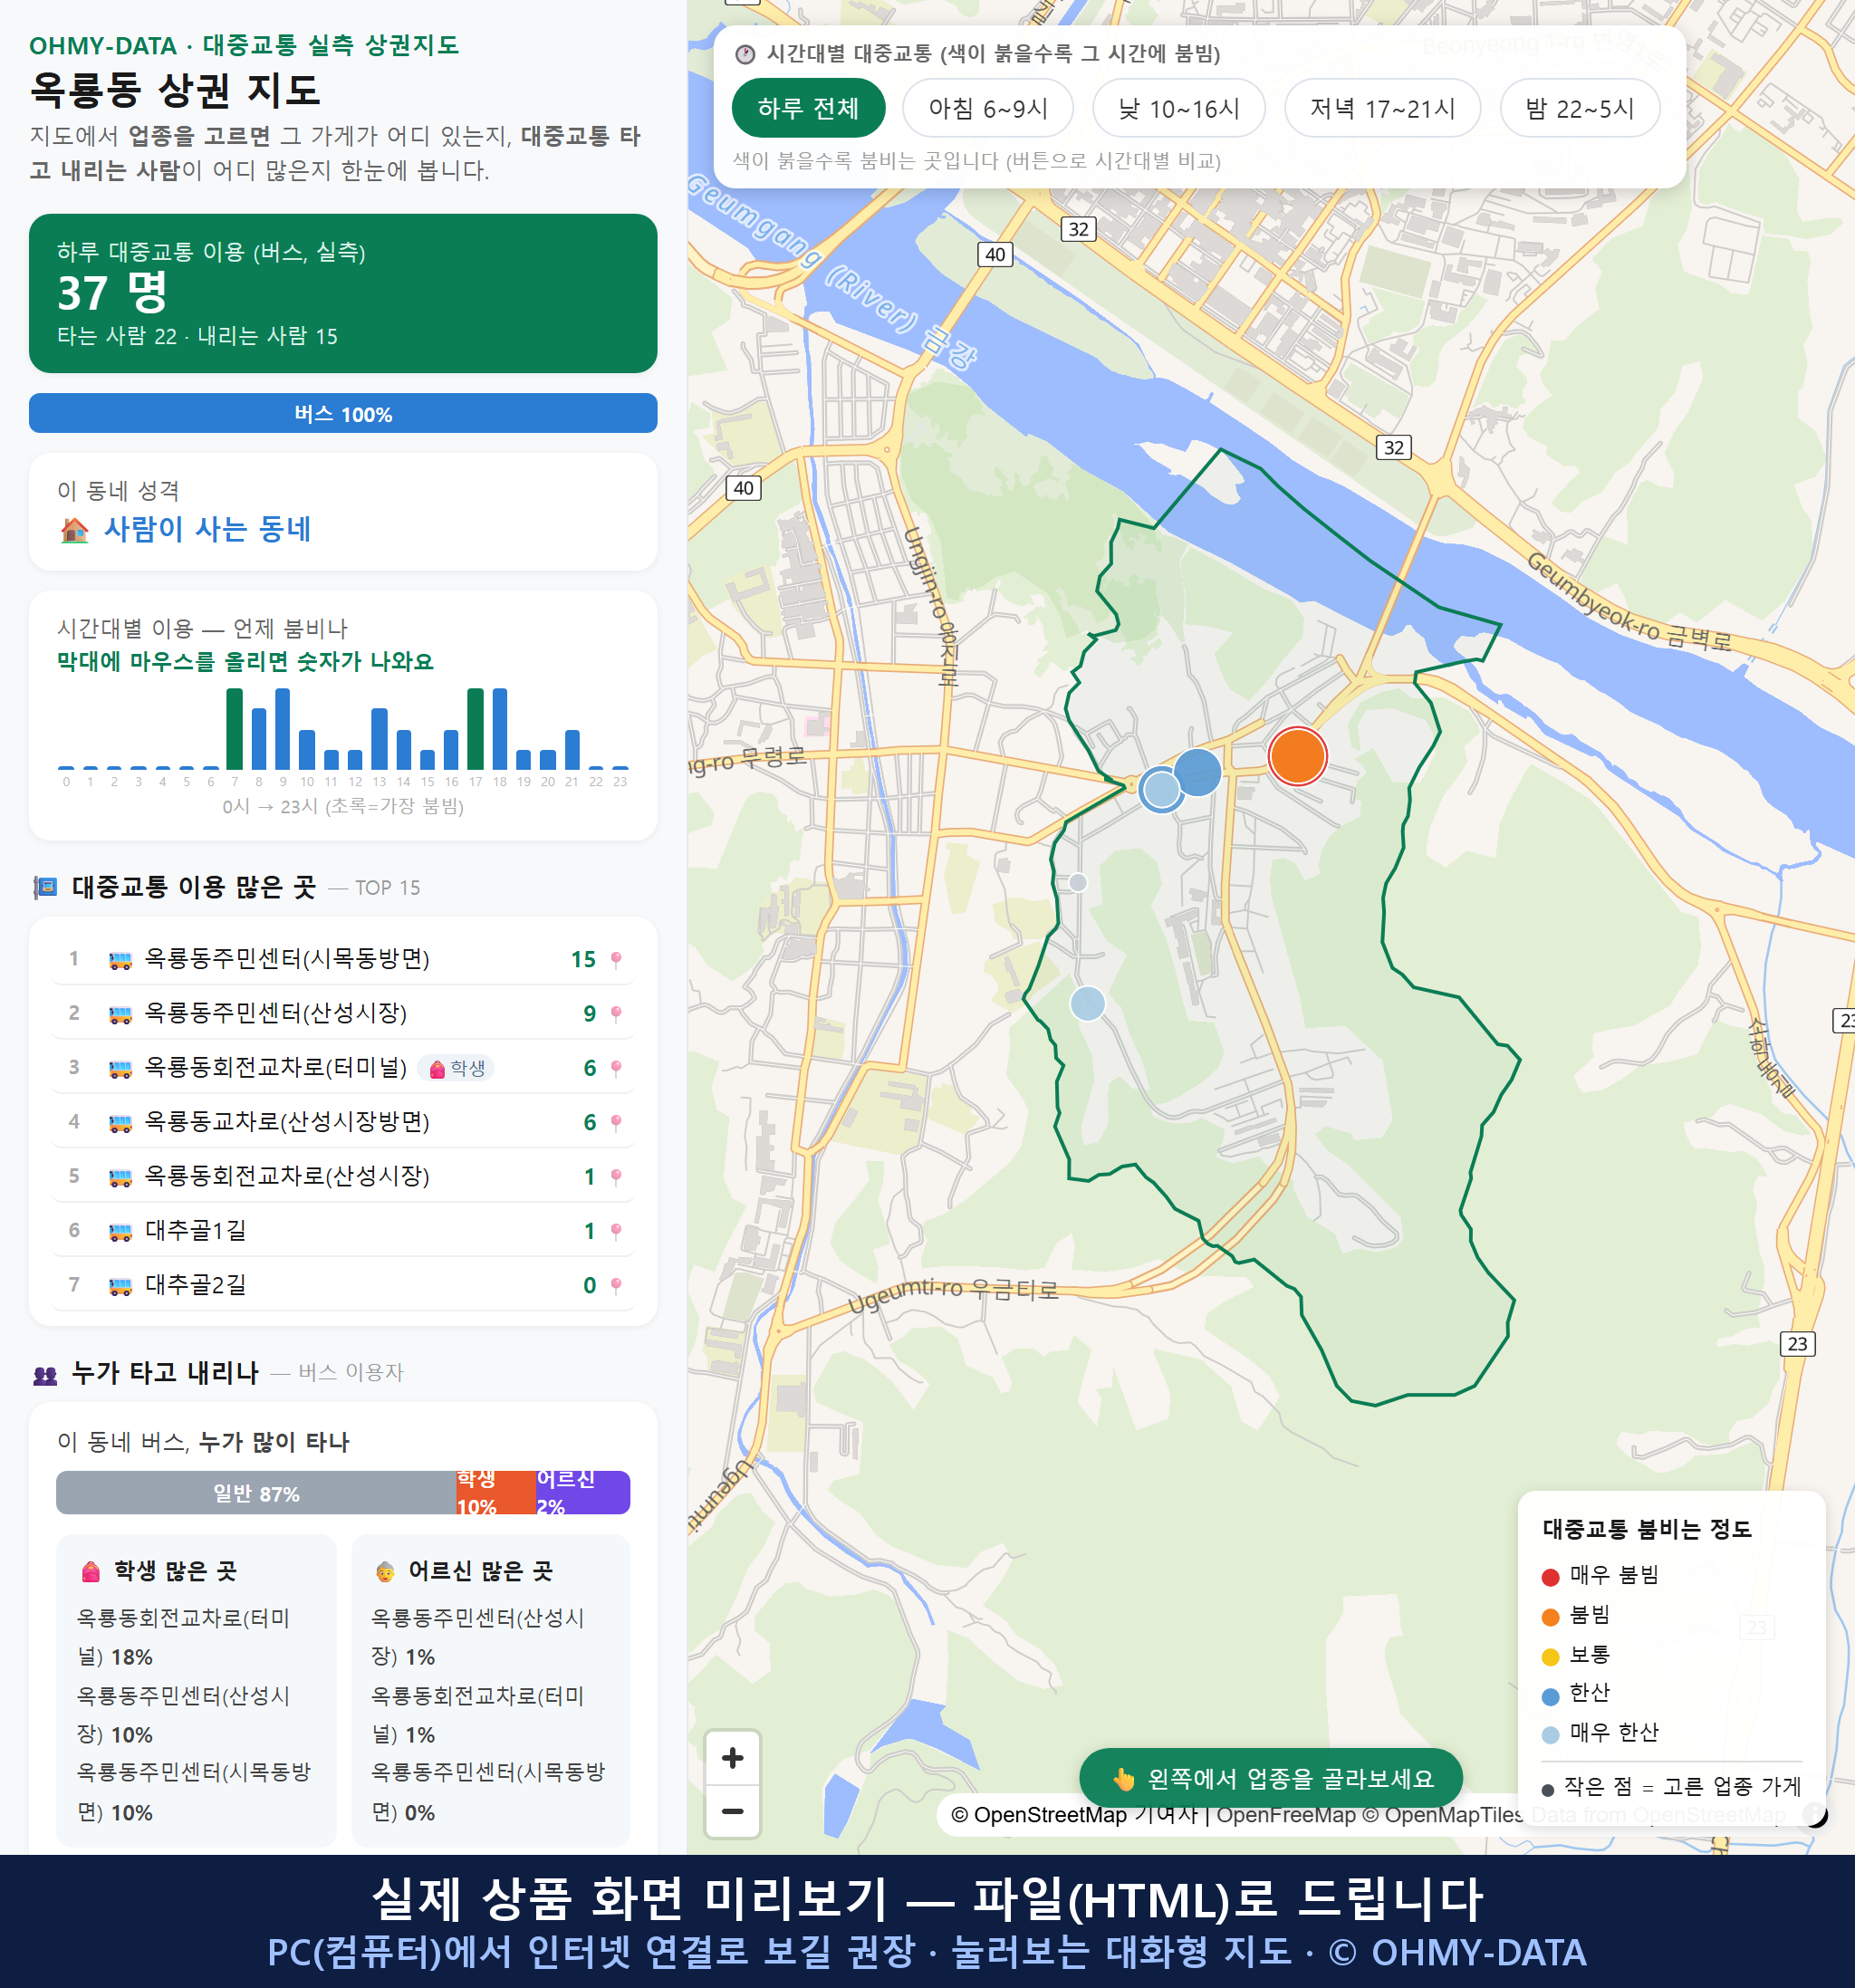Locate 옥룡동주민센터(시목동방면) via pin icon
This screenshot has height=1988, width=1855.
(616, 959)
